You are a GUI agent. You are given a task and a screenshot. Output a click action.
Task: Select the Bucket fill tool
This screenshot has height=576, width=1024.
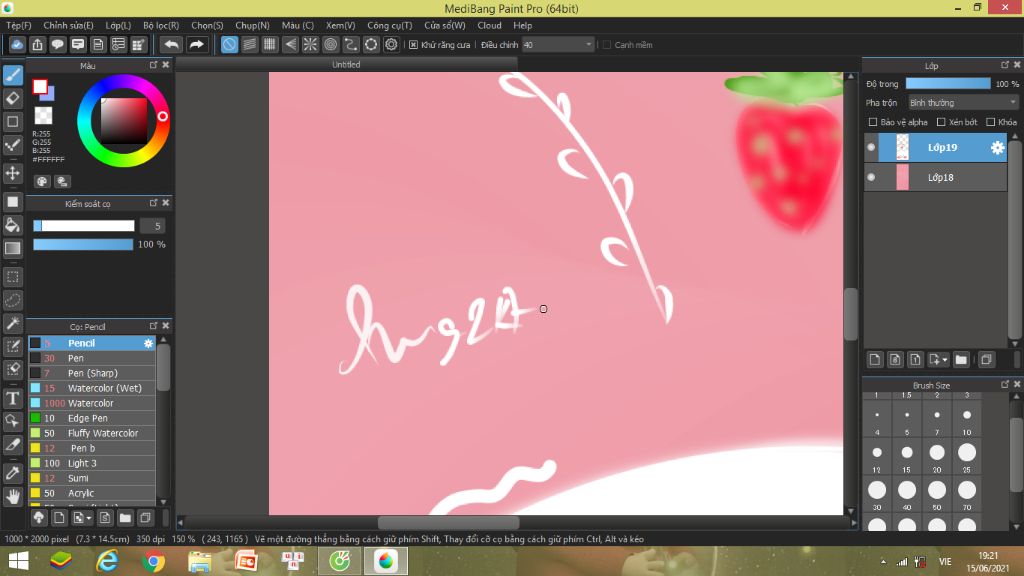[x=12, y=225]
